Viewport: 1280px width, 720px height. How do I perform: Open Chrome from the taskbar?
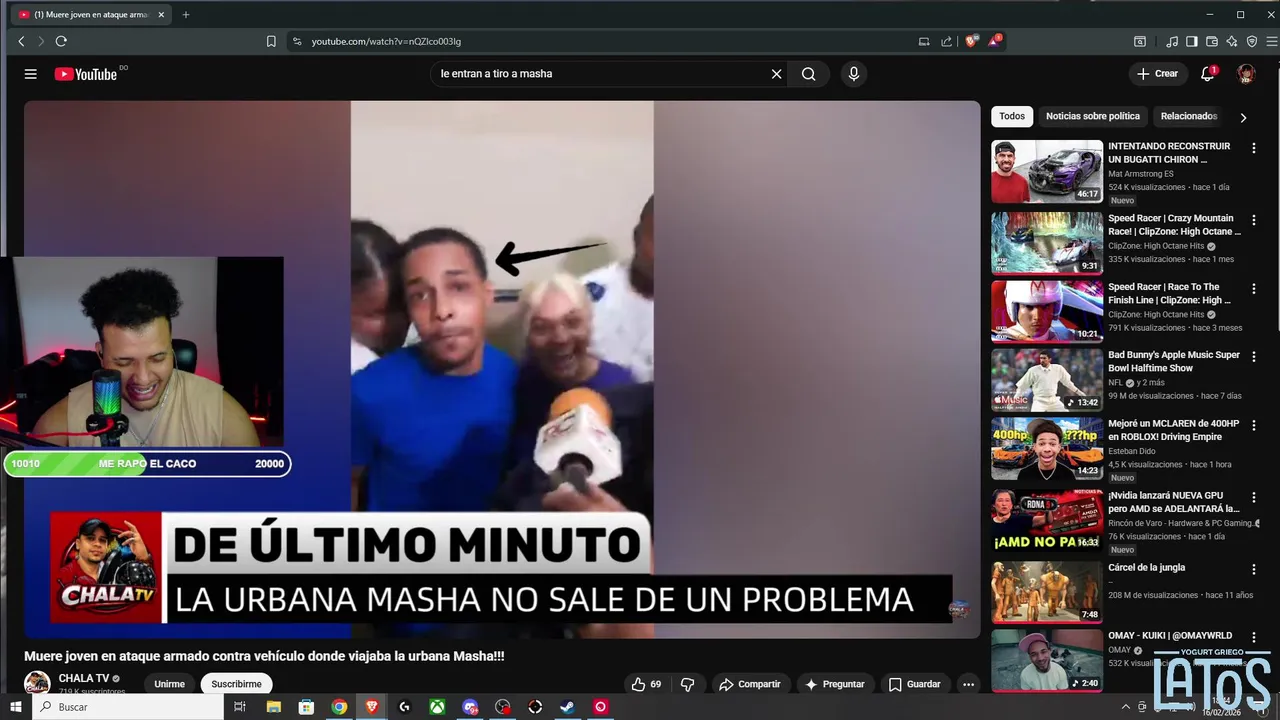click(339, 707)
